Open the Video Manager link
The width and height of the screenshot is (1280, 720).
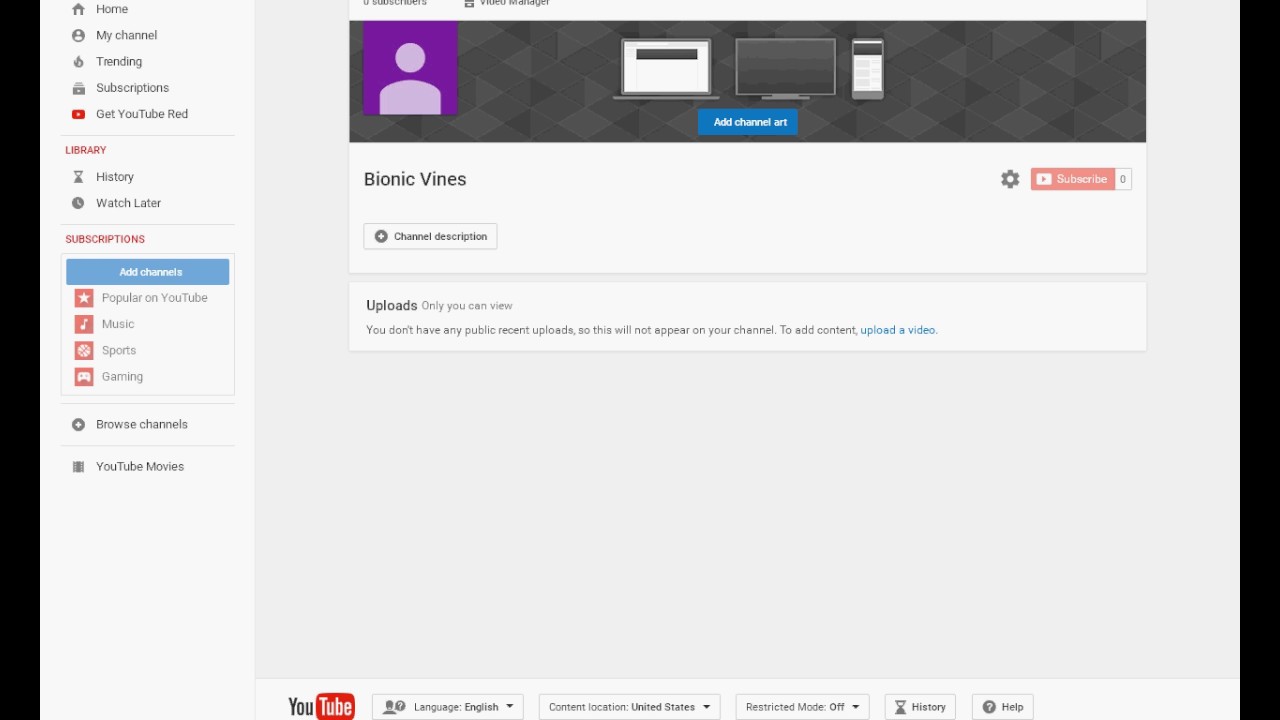click(507, 3)
